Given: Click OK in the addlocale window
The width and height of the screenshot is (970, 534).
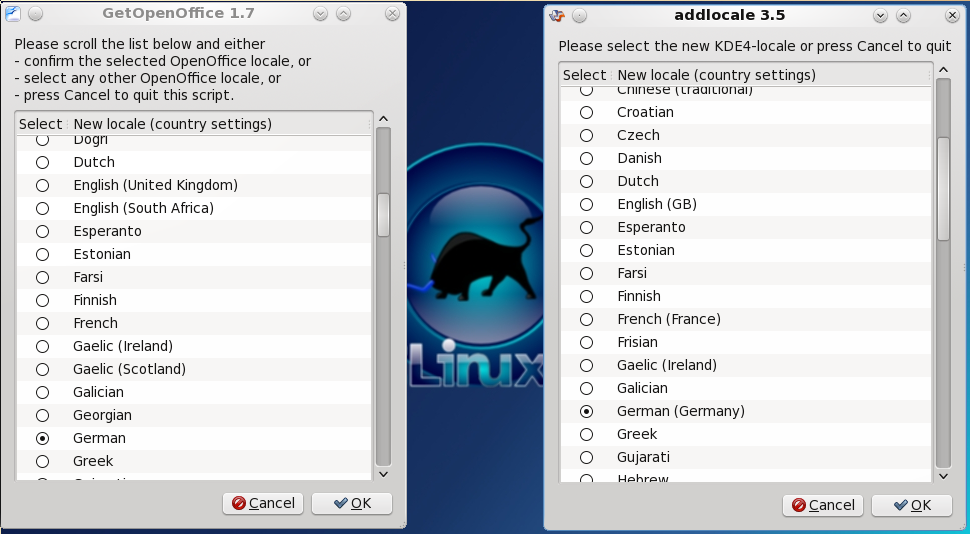Looking at the screenshot, I should 912,506.
